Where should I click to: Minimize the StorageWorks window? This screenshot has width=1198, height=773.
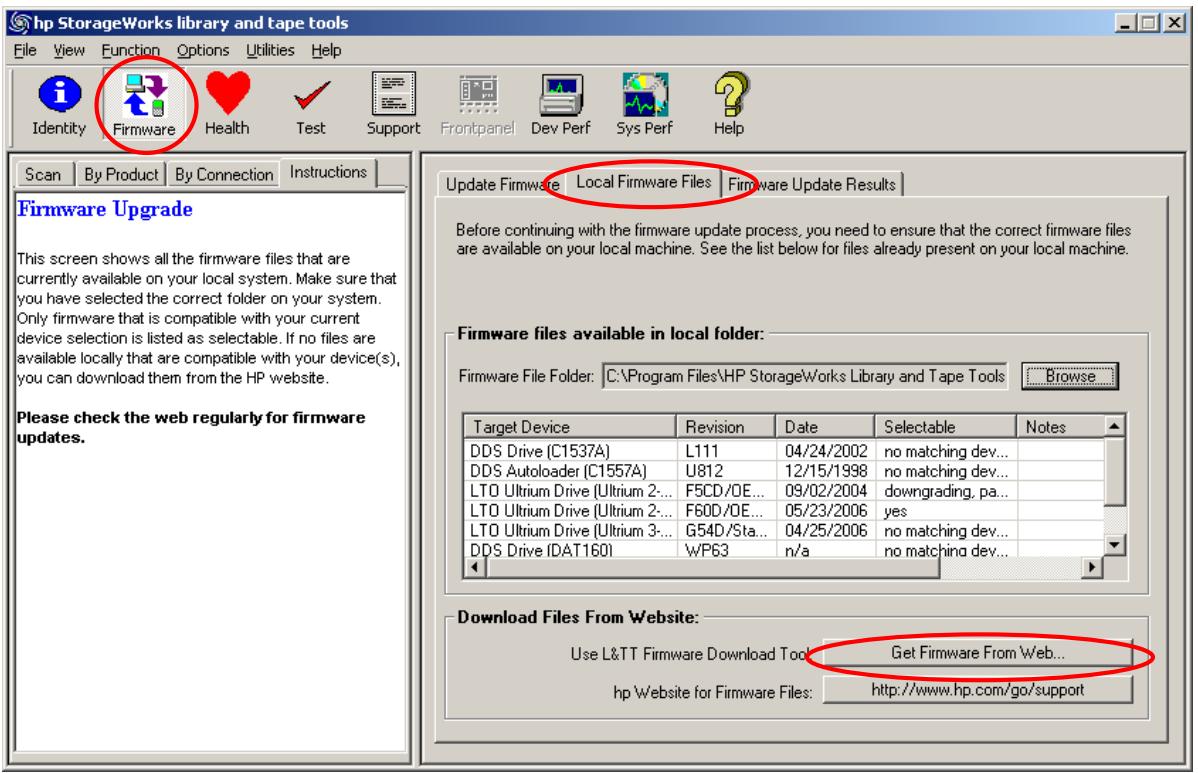coord(1125,23)
